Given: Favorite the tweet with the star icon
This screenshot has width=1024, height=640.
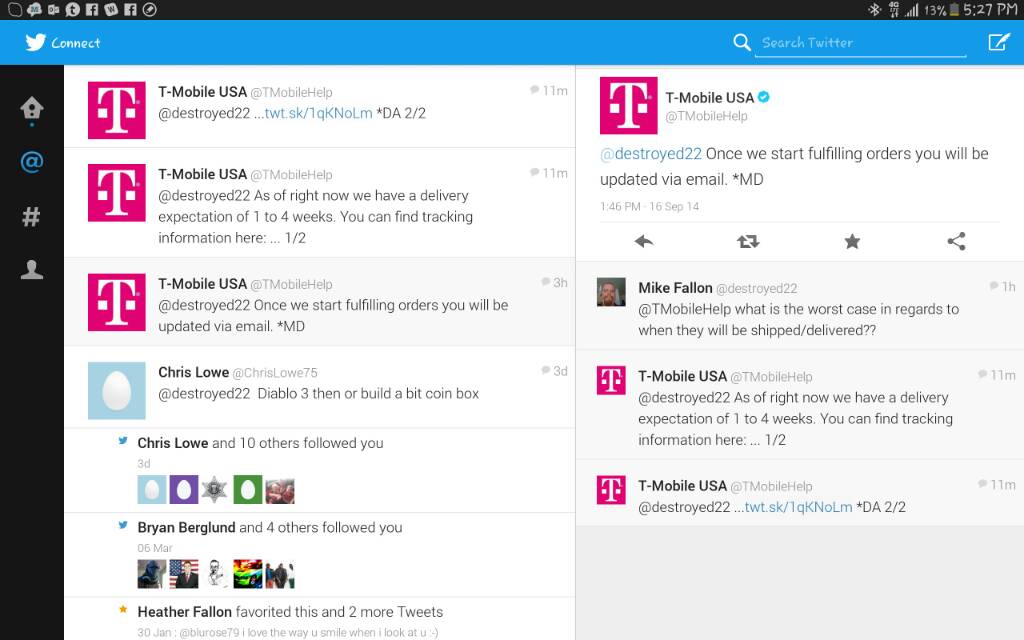Looking at the screenshot, I should [x=852, y=242].
